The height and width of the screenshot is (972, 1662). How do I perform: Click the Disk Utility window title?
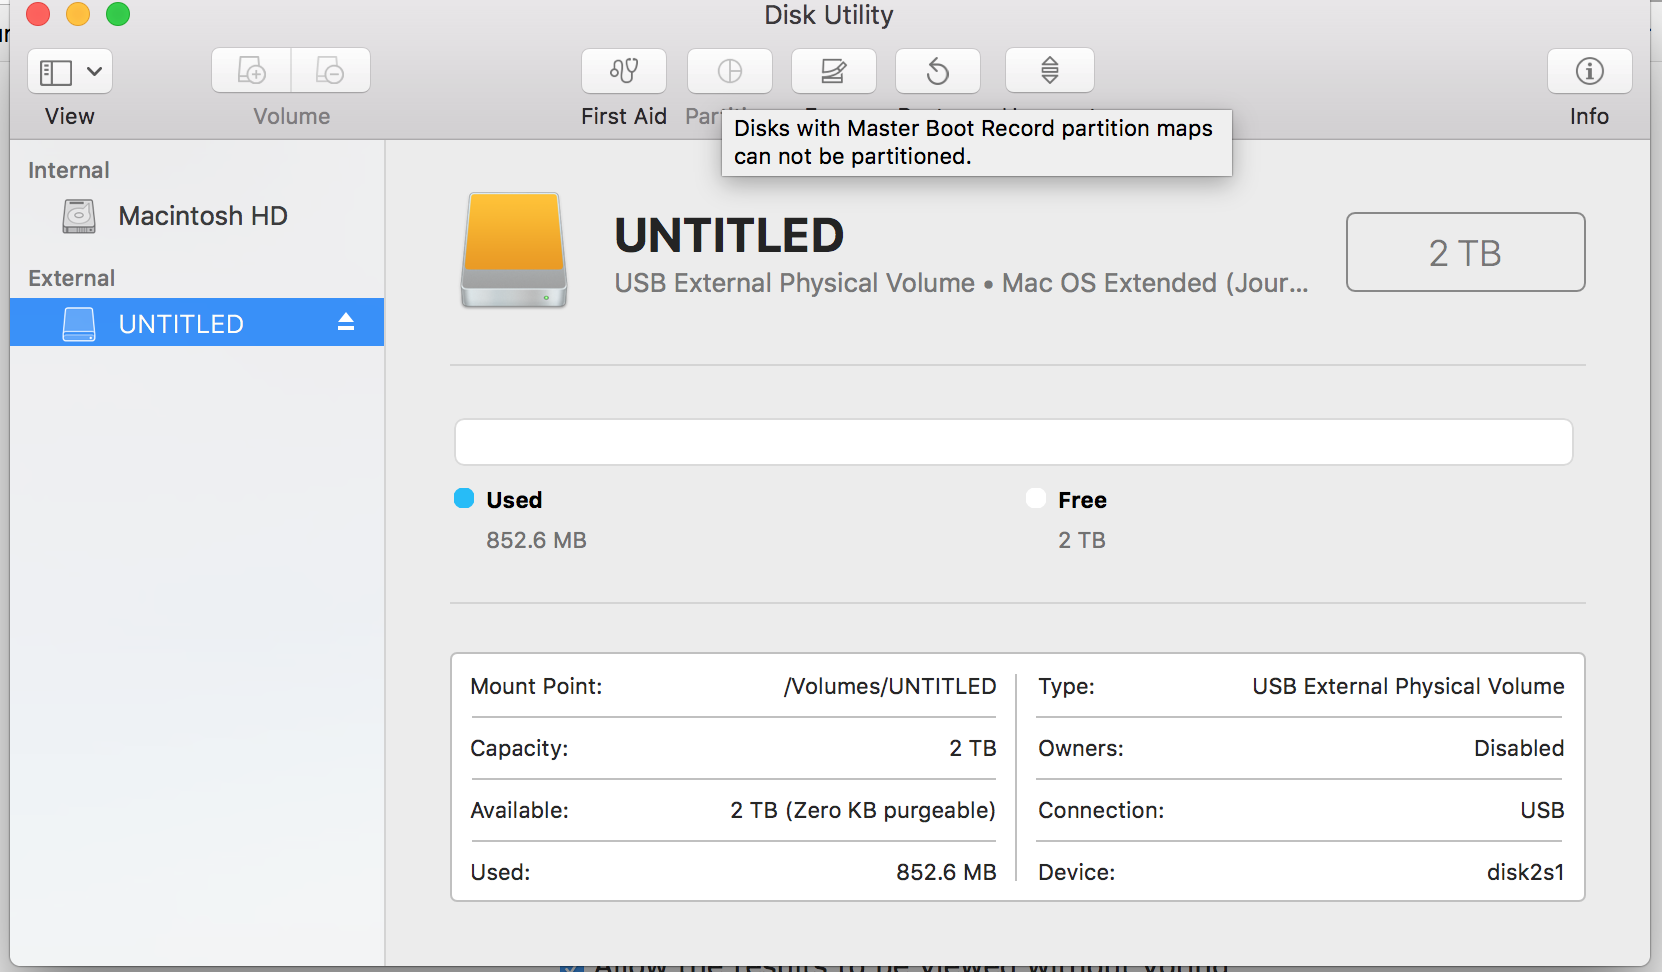point(829,15)
